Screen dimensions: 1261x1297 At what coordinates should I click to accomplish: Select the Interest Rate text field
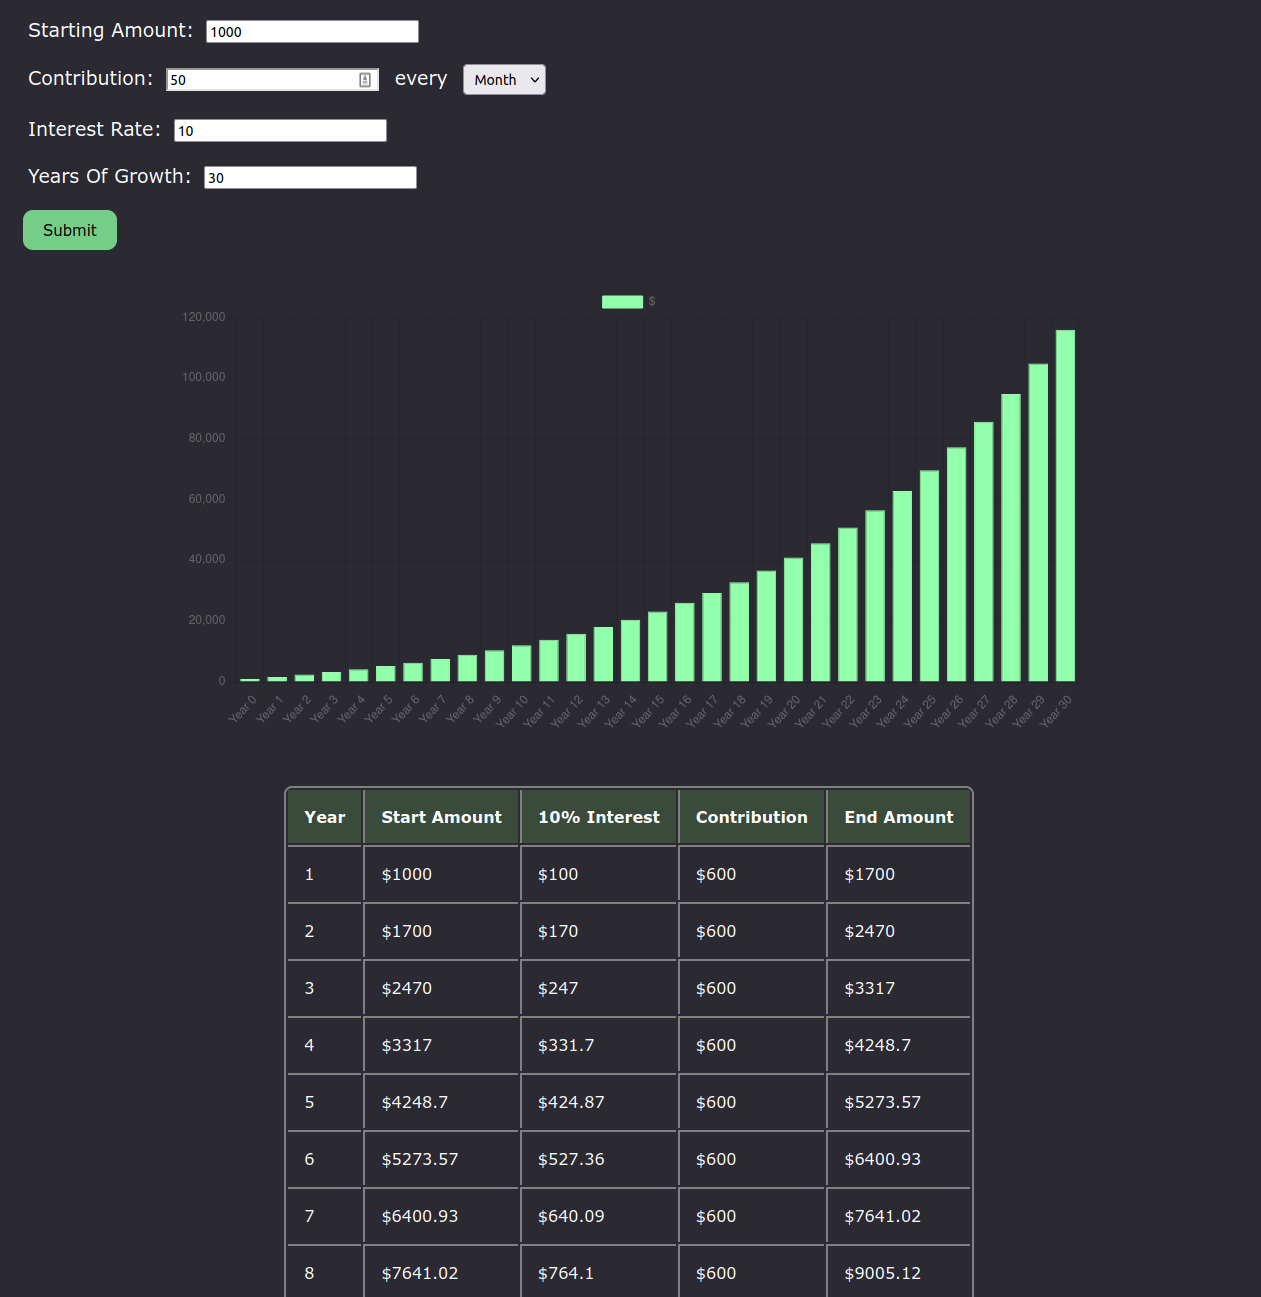click(x=280, y=130)
